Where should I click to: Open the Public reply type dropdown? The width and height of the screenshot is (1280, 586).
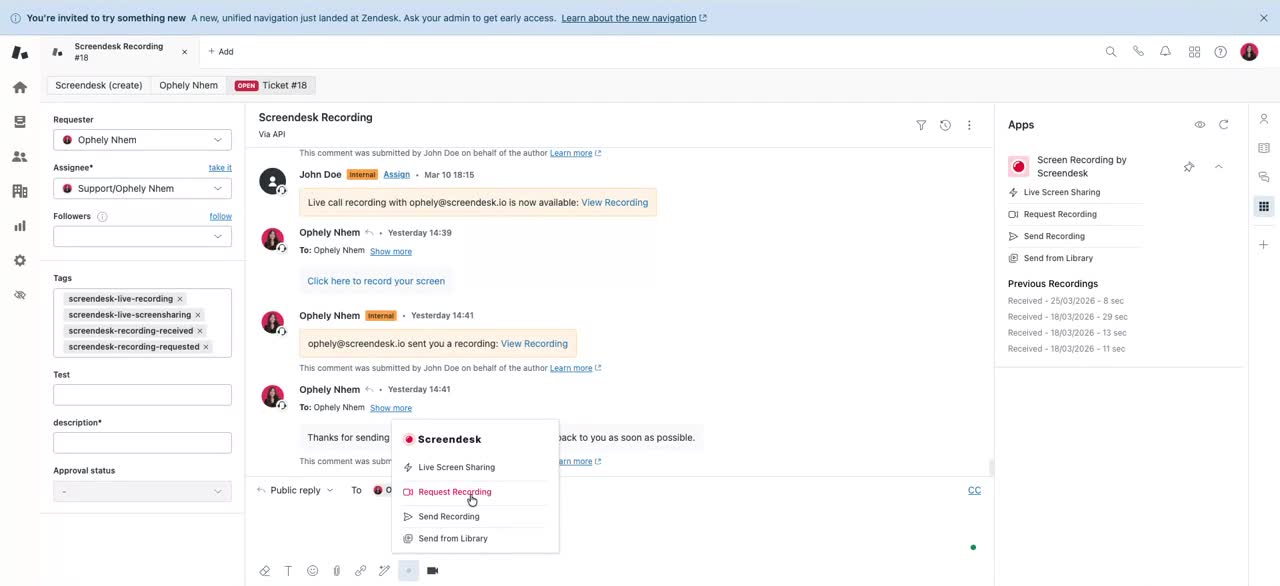point(295,490)
